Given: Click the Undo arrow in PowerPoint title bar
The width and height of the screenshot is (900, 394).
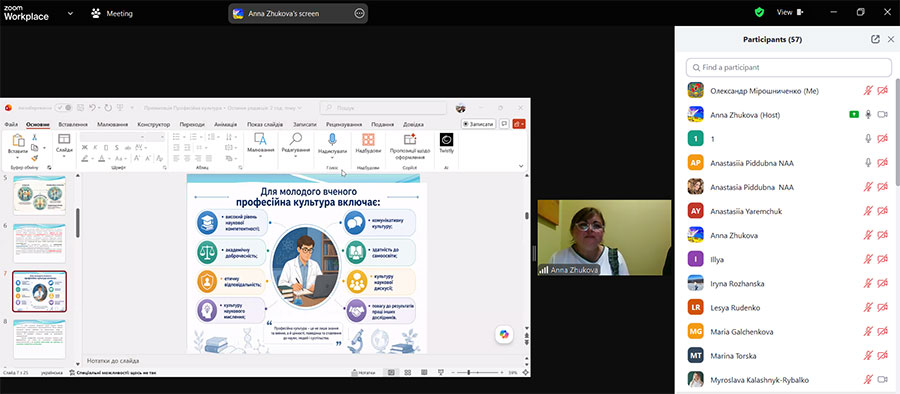Looking at the screenshot, I should point(92,107).
